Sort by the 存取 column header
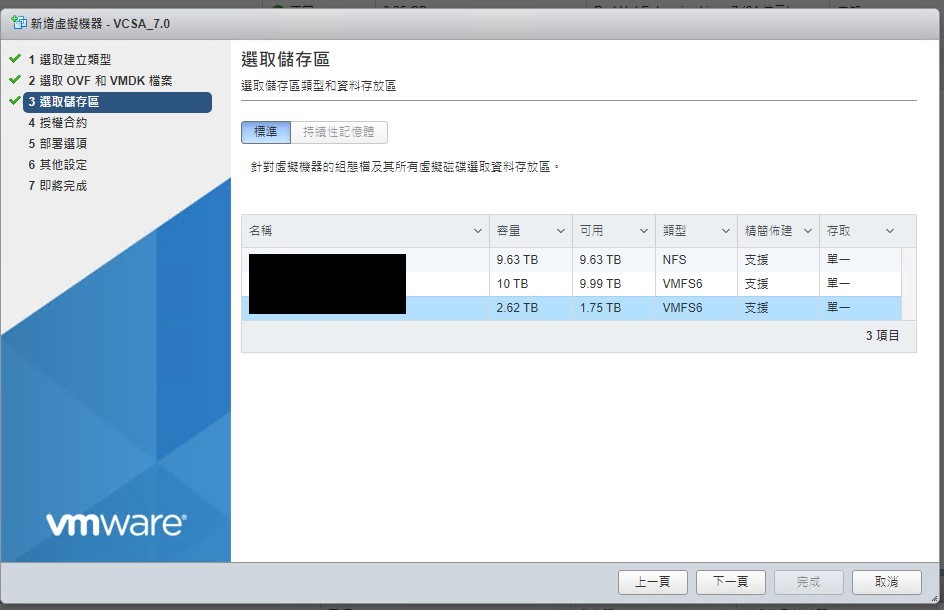Screen dimensions: 944x610 coord(838,231)
